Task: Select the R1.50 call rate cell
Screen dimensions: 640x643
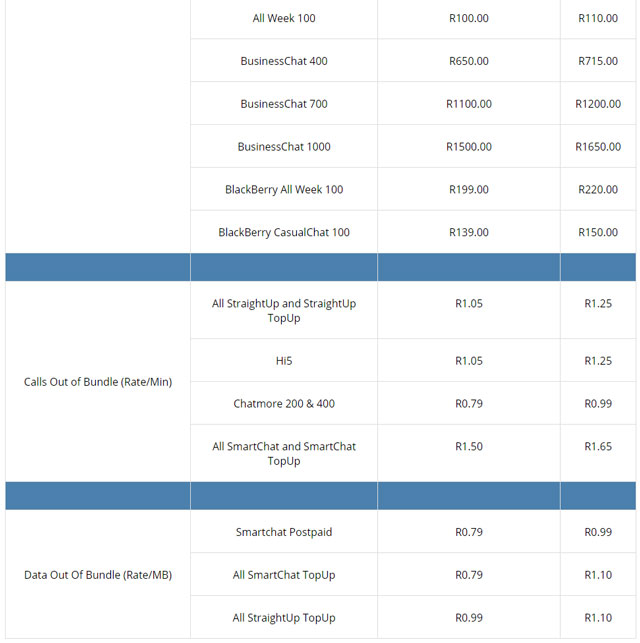Action: tap(469, 446)
